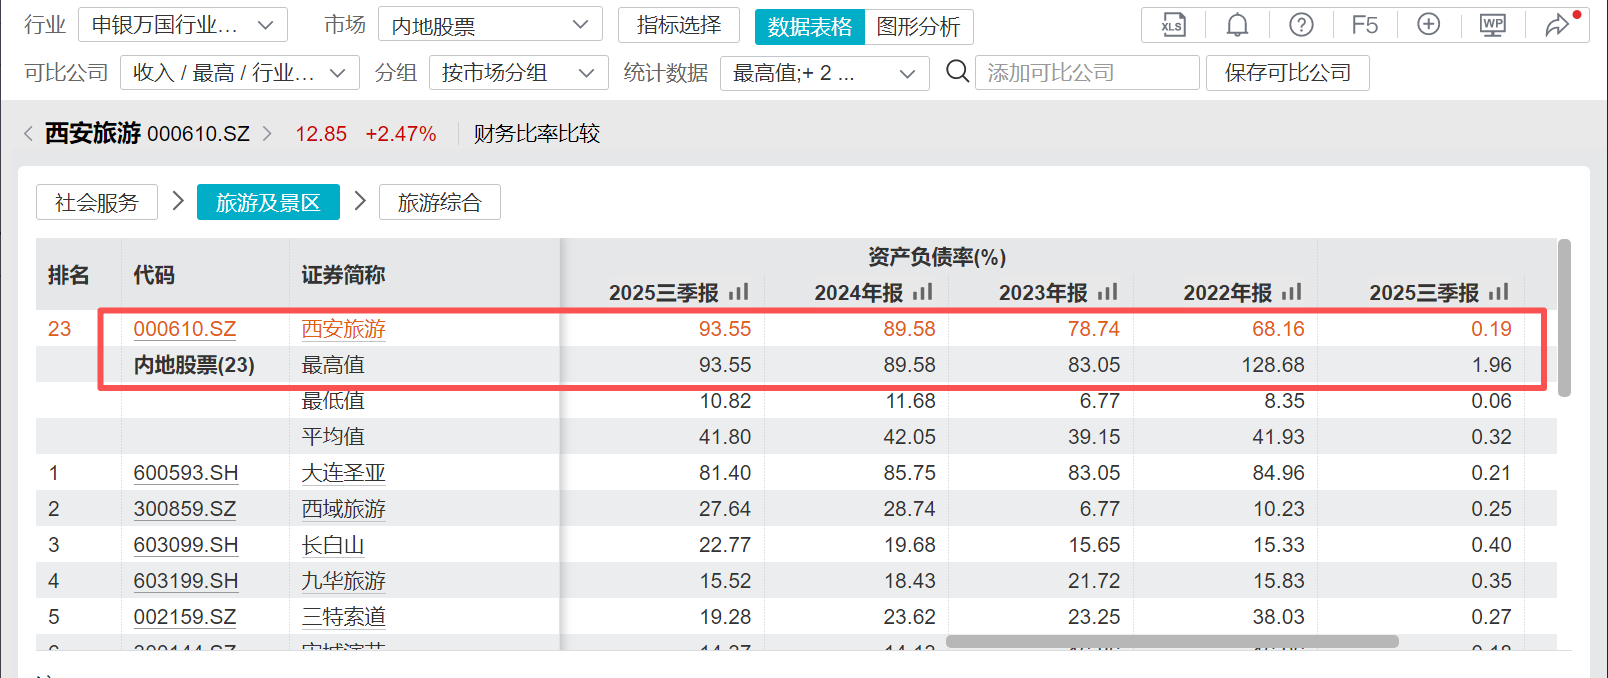Click the 保存可比公司 button
This screenshot has width=1608, height=678.
[x=1287, y=73]
